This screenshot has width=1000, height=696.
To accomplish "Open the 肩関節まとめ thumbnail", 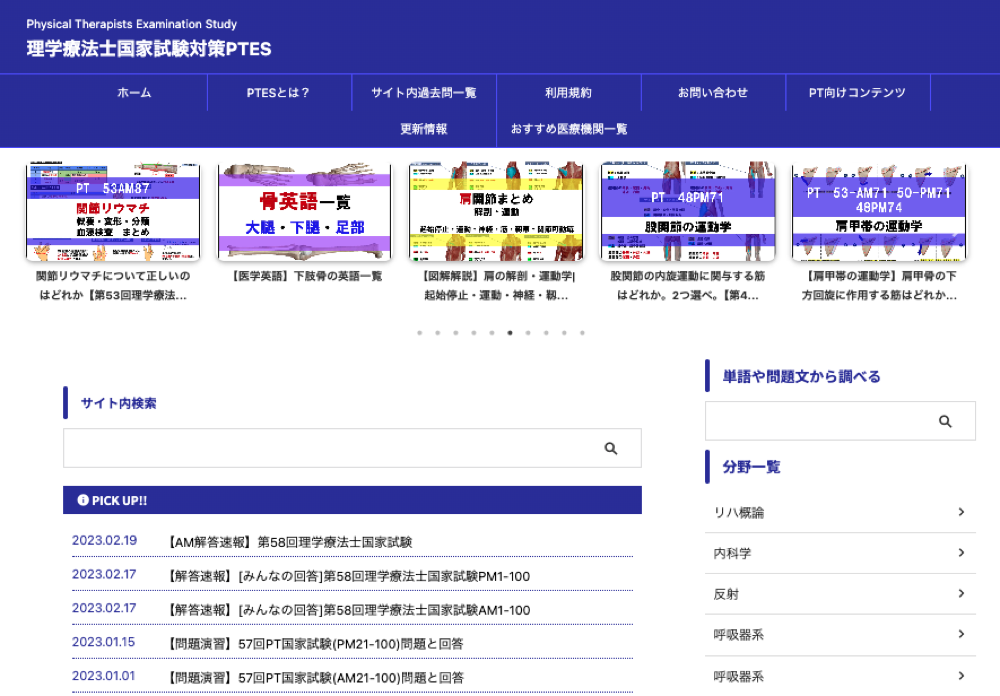I will click(x=496, y=211).
